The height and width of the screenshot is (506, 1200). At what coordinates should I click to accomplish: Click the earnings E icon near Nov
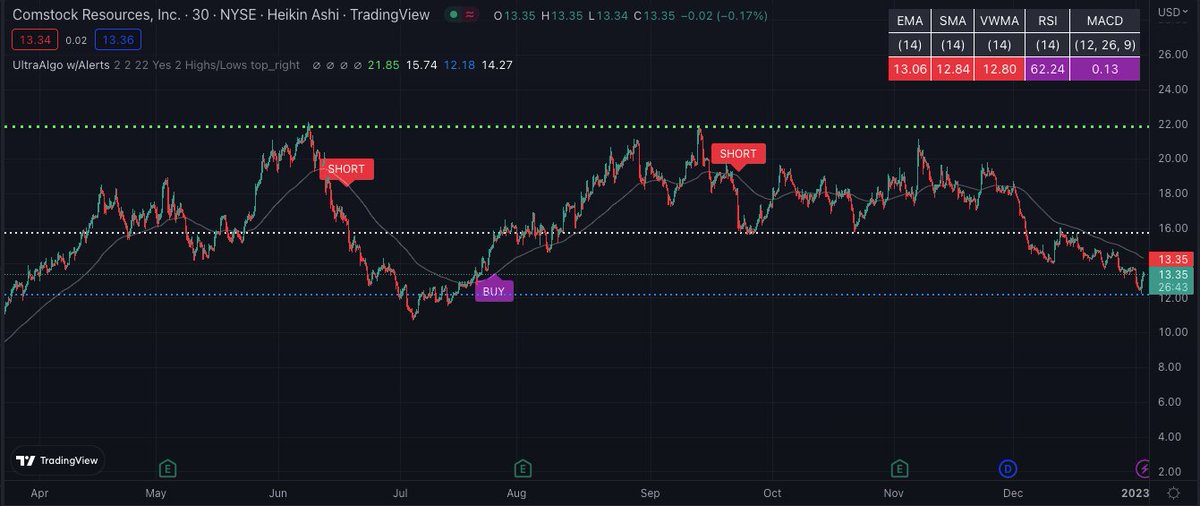click(x=901, y=468)
